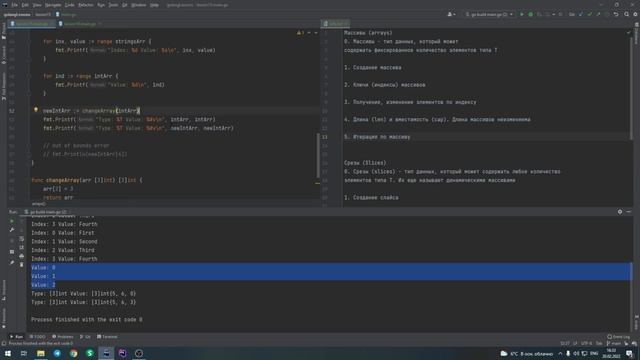Click the layout icon in Run panel sidebar
640x360 pixels.
click(x=12, y=252)
